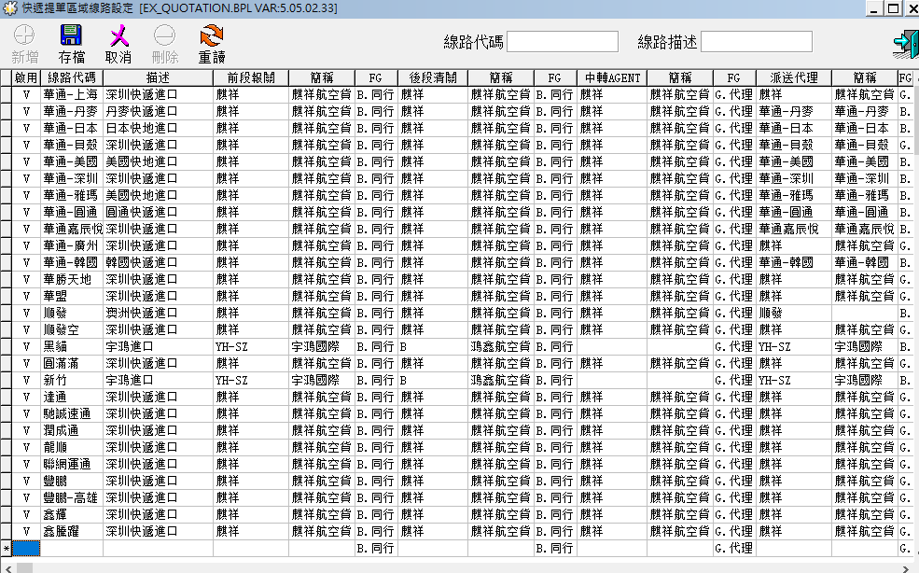Select the 華通-韓國 route code cell
This screenshot has height=573, width=919.
tap(72, 263)
